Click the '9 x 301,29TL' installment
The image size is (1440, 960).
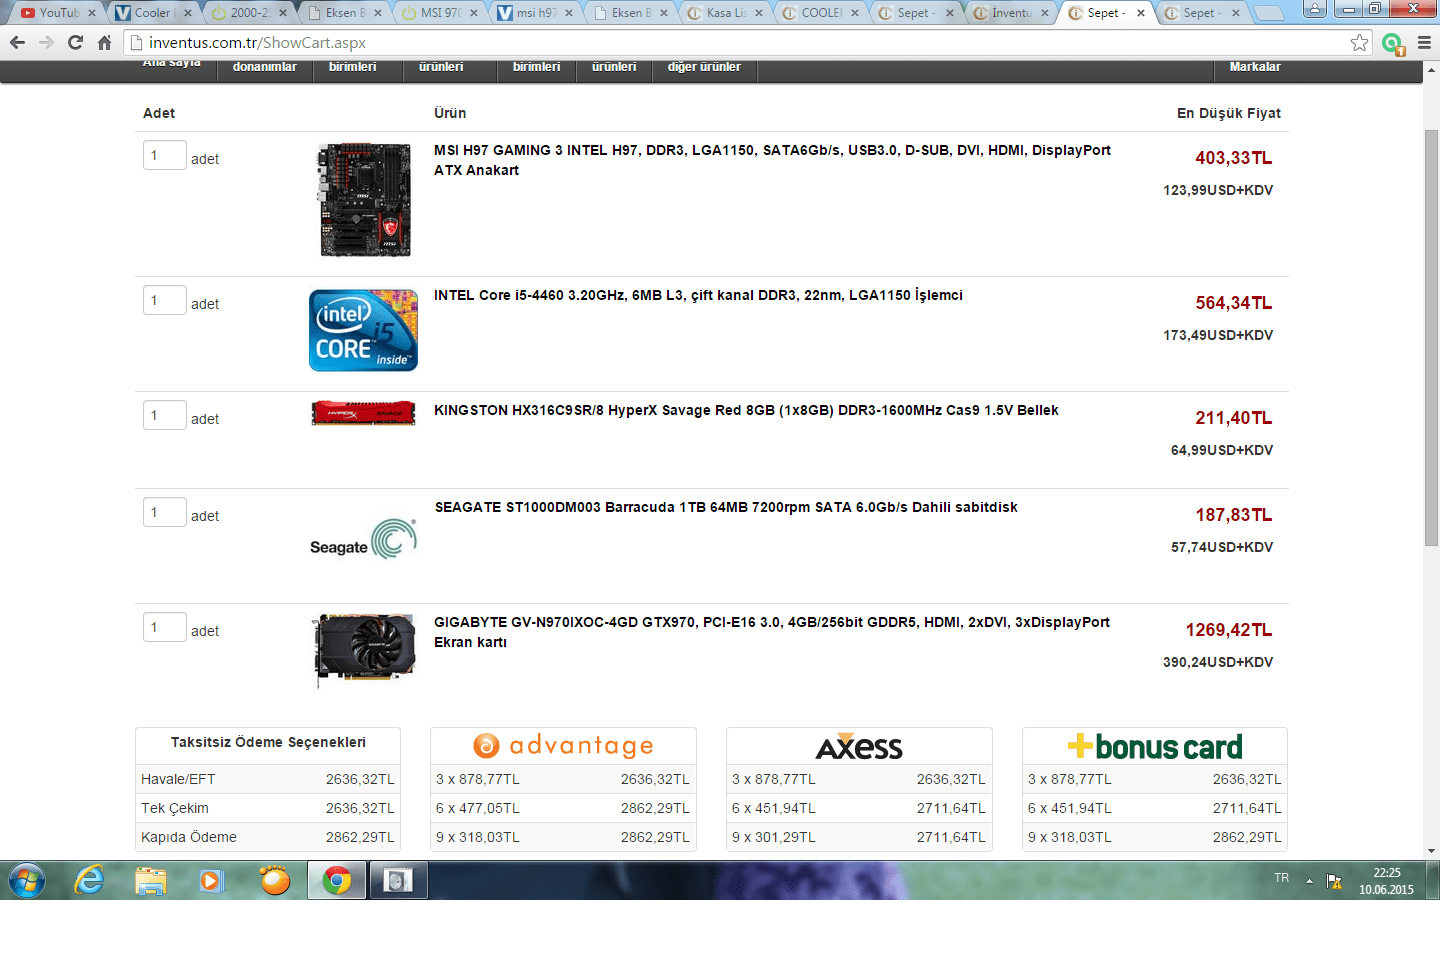point(774,837)
